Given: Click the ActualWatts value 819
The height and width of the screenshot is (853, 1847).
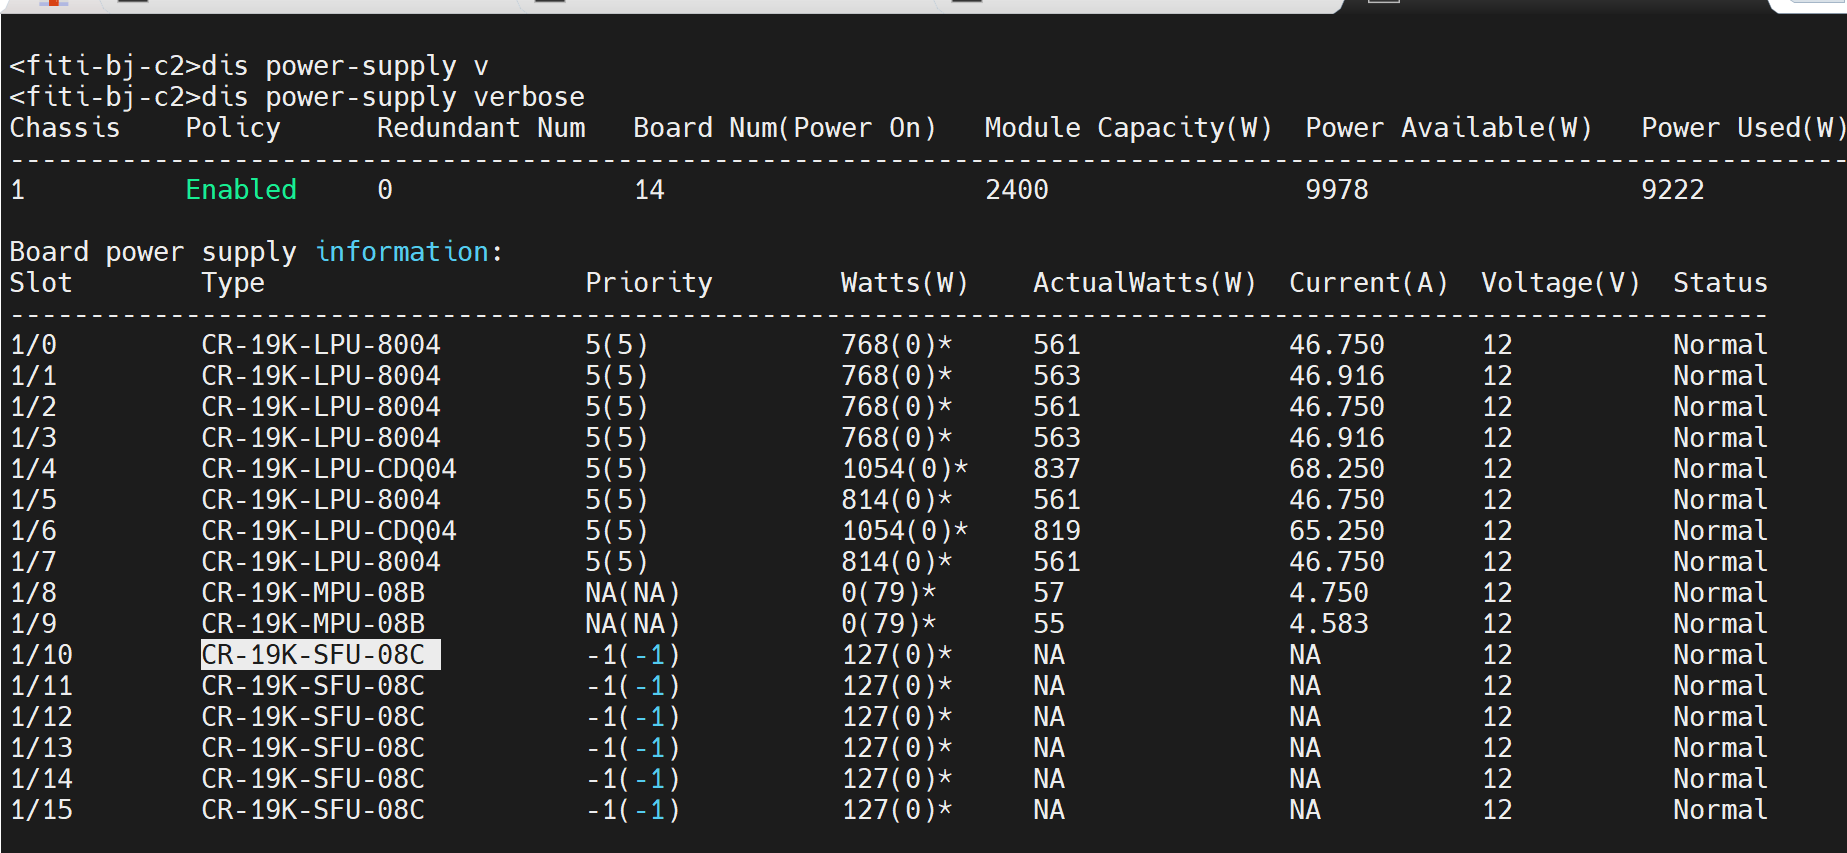Looking at the screenshot, I should [x=1056, y=531].
